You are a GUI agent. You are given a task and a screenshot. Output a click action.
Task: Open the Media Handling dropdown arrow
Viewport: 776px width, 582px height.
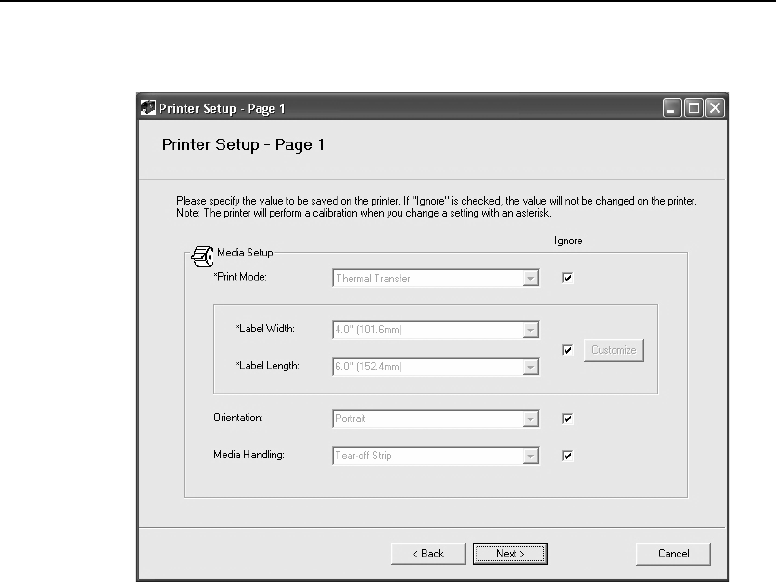point(530,456)
